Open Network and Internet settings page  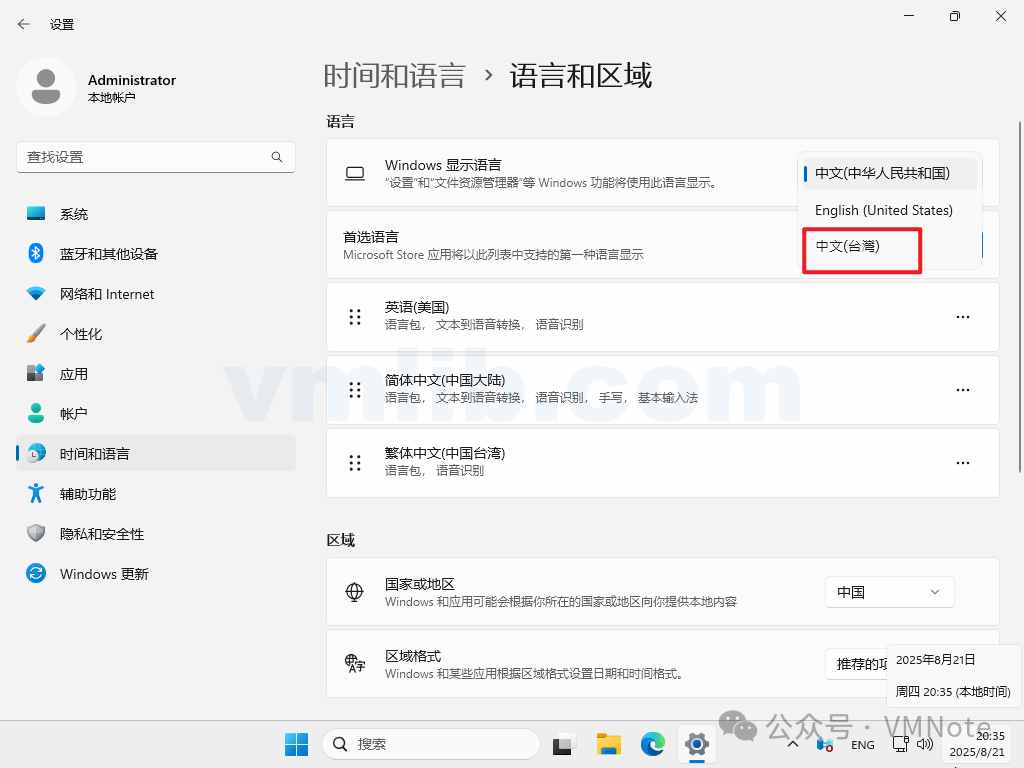coord(106,294)
